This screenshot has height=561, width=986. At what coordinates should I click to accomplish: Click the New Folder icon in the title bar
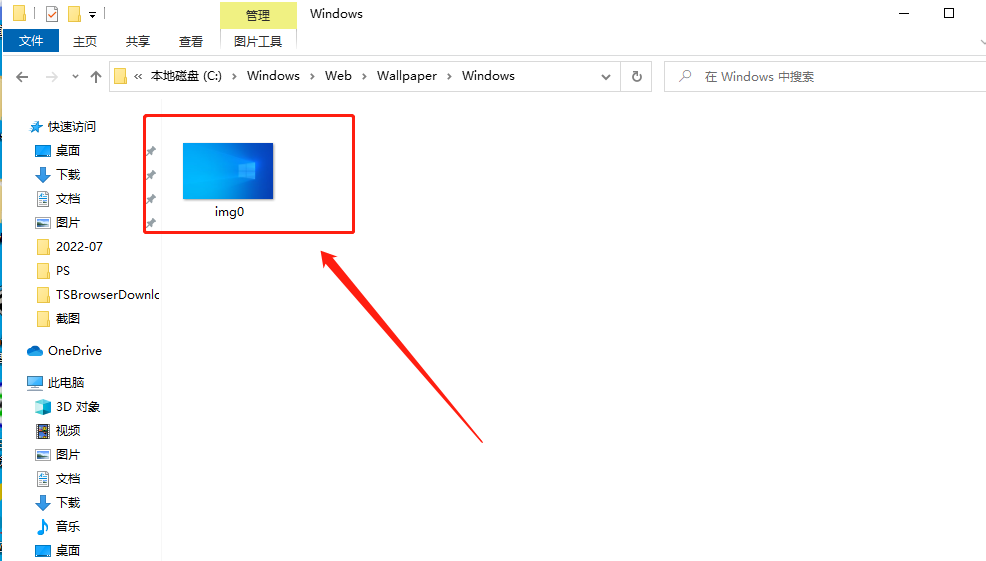74,14
